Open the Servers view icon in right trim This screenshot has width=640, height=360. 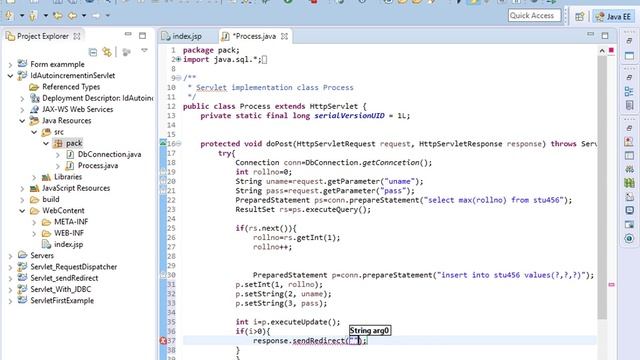[x=629, y=169]
